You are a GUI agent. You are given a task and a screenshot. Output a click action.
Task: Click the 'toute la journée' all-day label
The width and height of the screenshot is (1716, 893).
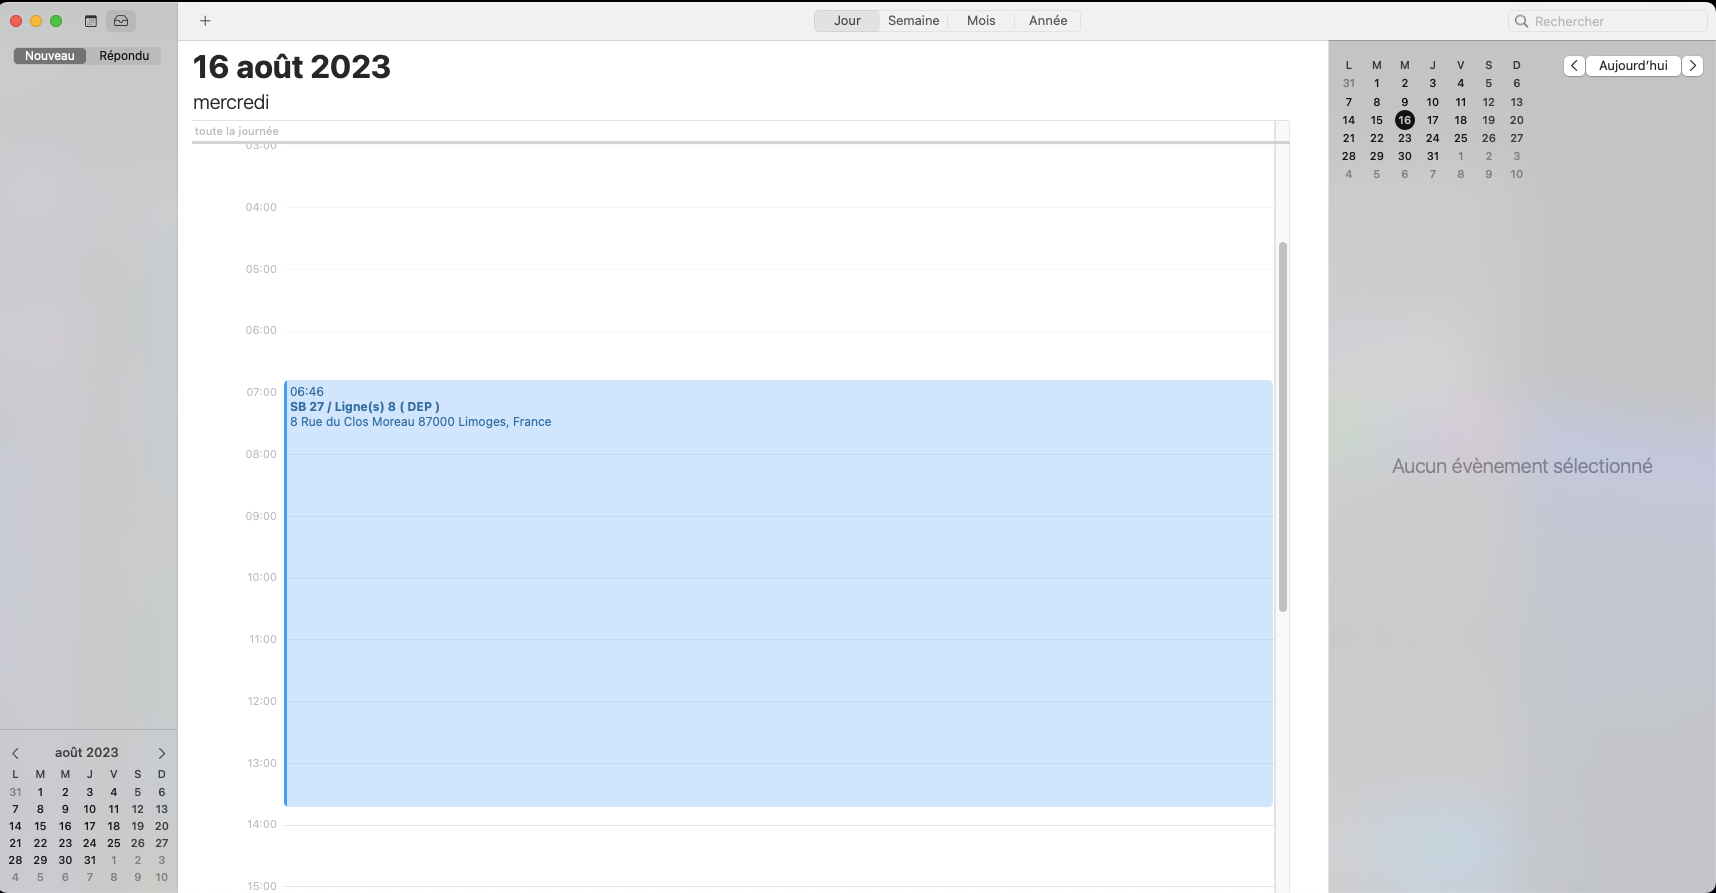click(x=237, y=131)
